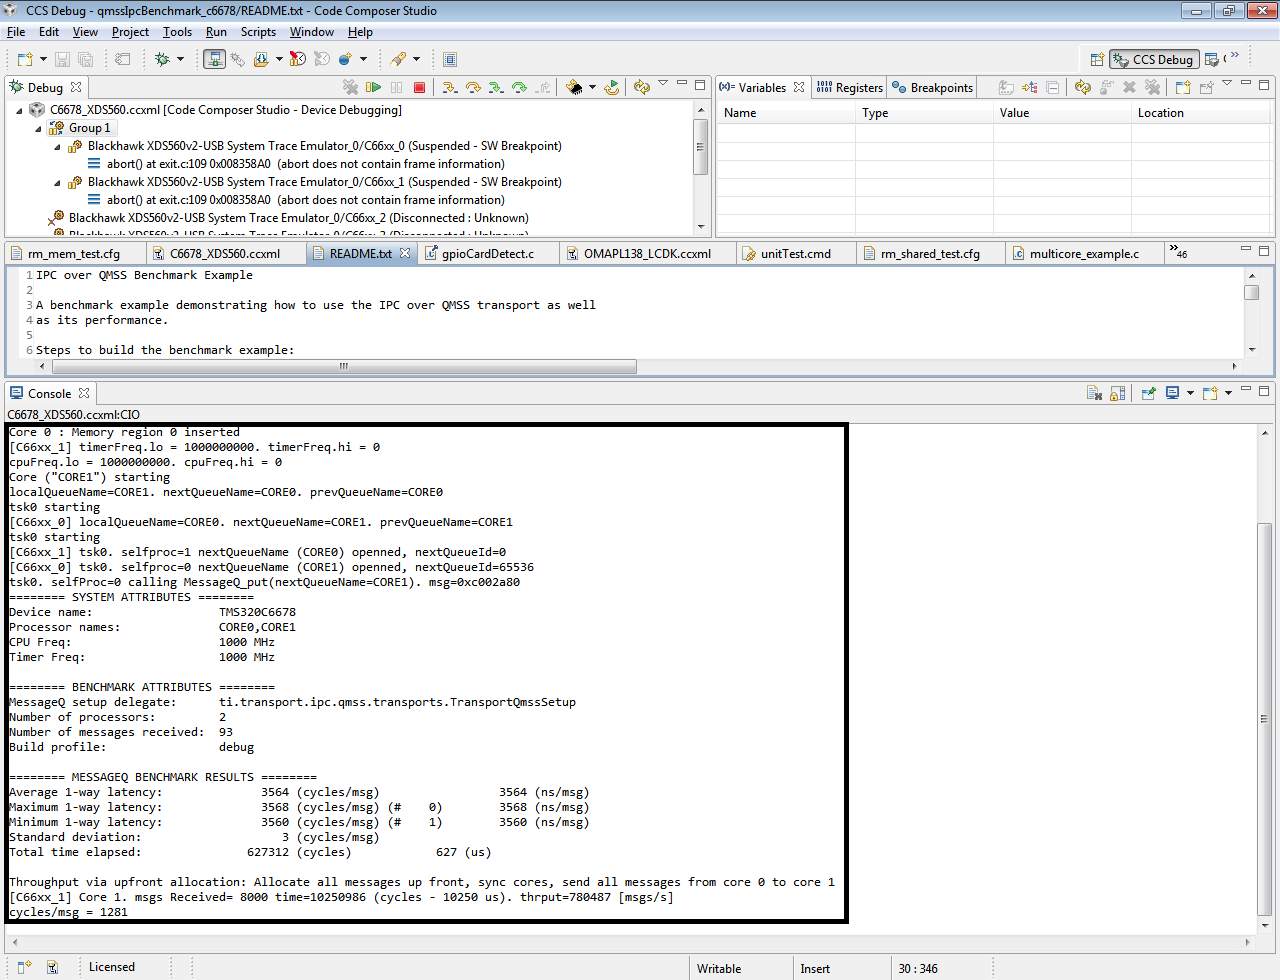The width and height of the screenshot is (1280, 980).
Task: Open the multicore_example.c editor tab
Action: [x=1083, y=254]
